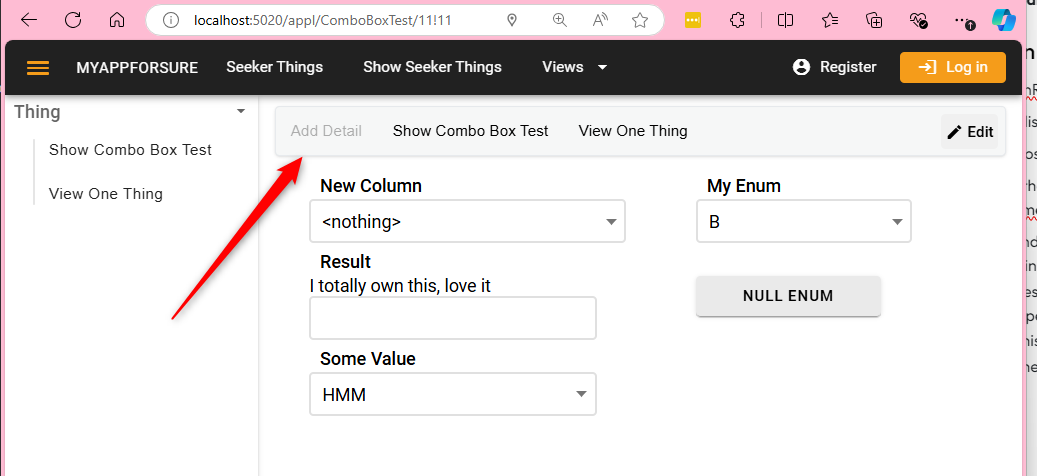Collapse the Thing sidebar section
The width and height of the screenshot is (1037, 476).
241,112
